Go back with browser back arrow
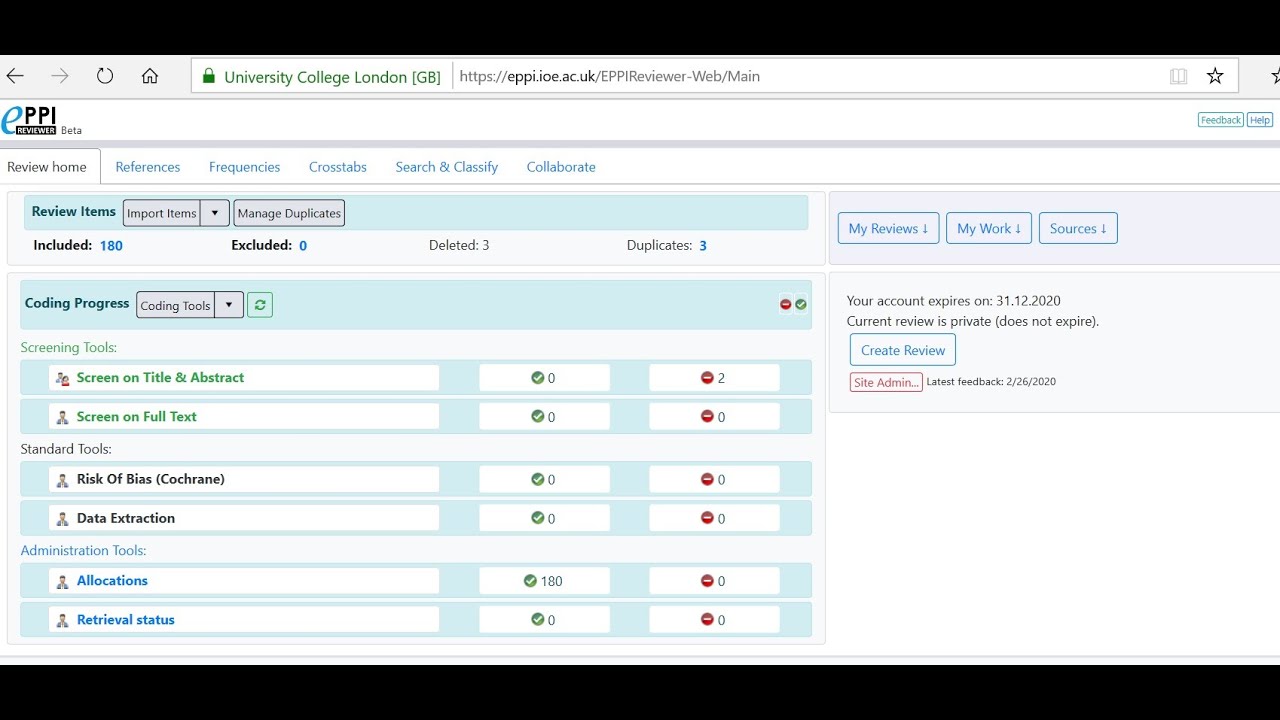 tap(15, 76)
